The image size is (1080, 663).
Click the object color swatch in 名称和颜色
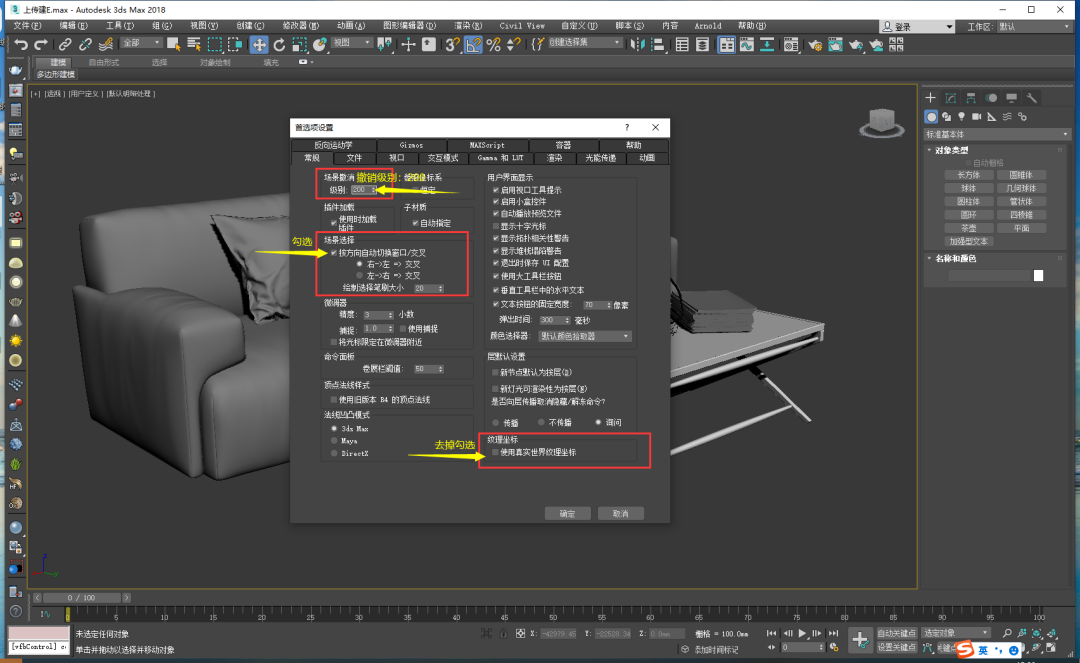tap(1038, 275)
